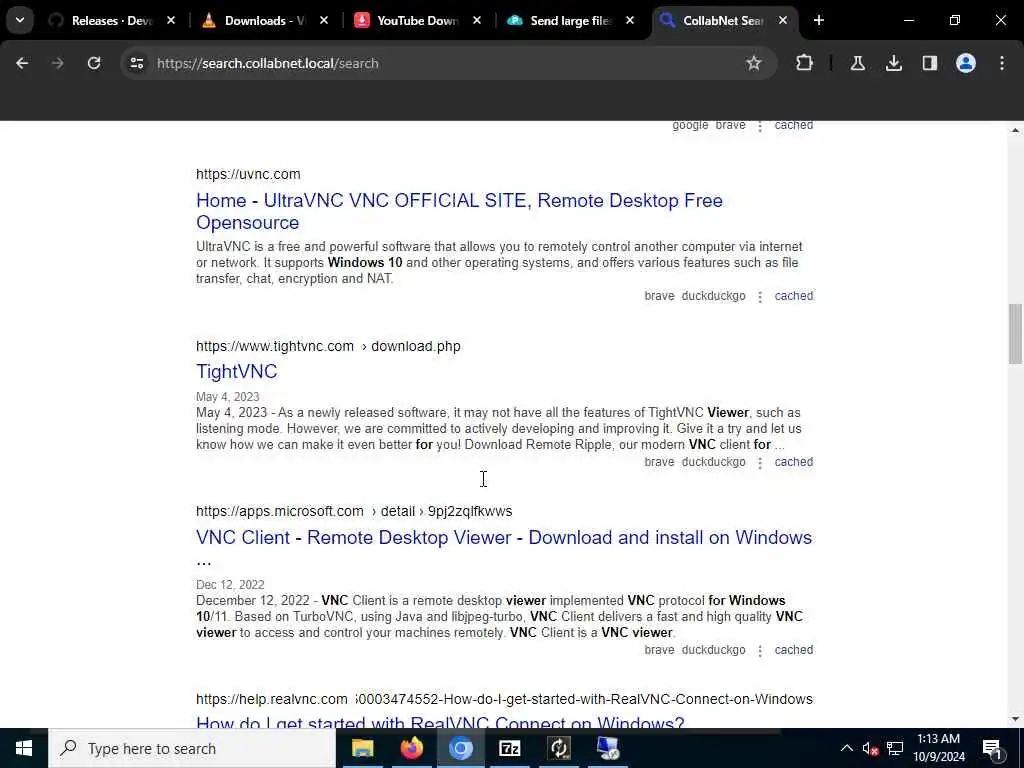Reload the current page
1024x768 pixels.
point(94,63)
